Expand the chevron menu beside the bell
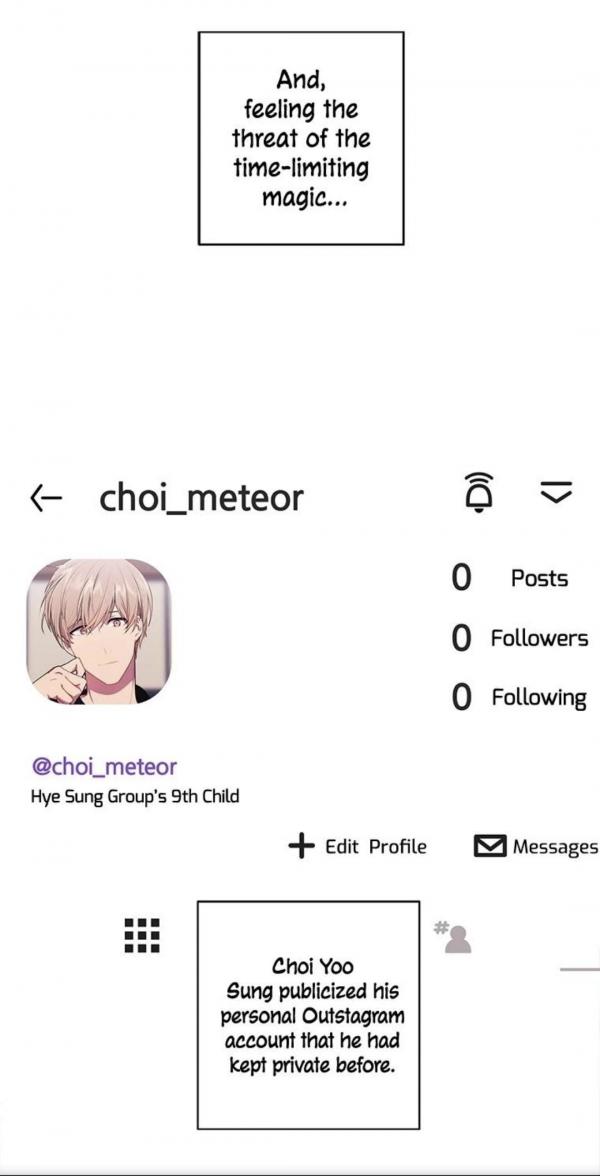 (x=556, y=492)
